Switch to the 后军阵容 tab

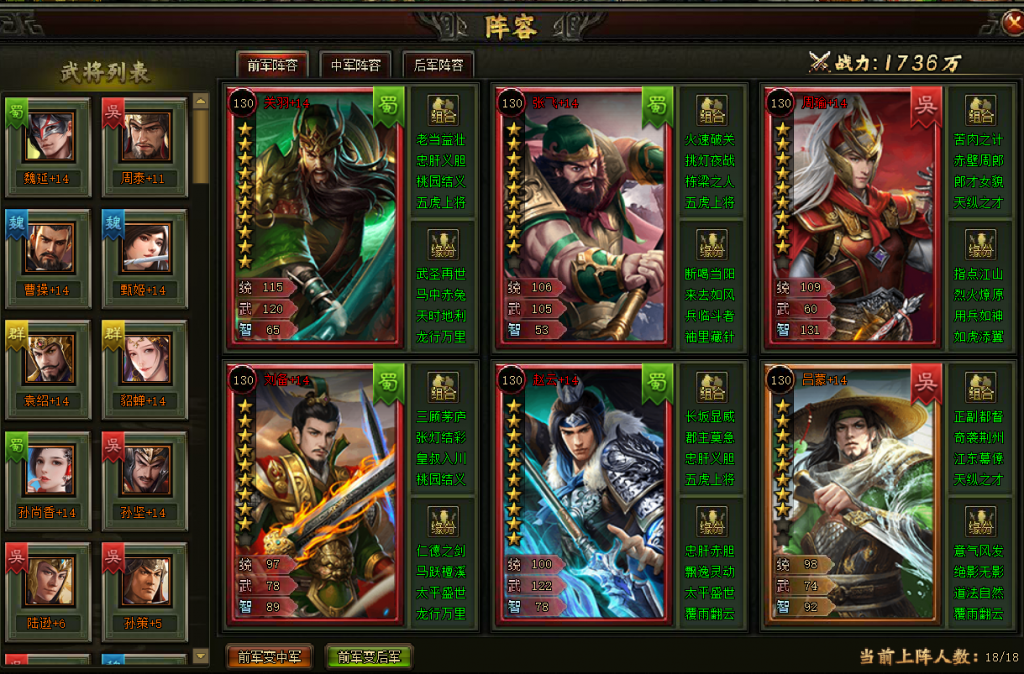[438, 65]
